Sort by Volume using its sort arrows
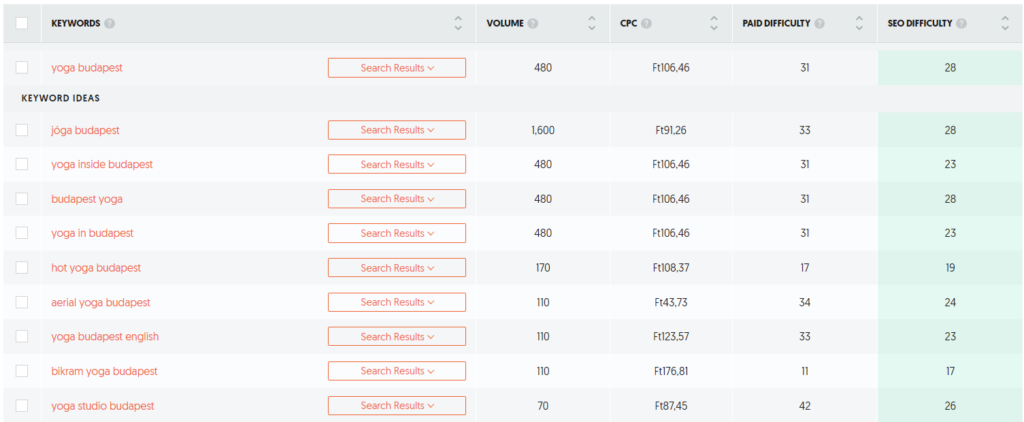 pos(592,24)
